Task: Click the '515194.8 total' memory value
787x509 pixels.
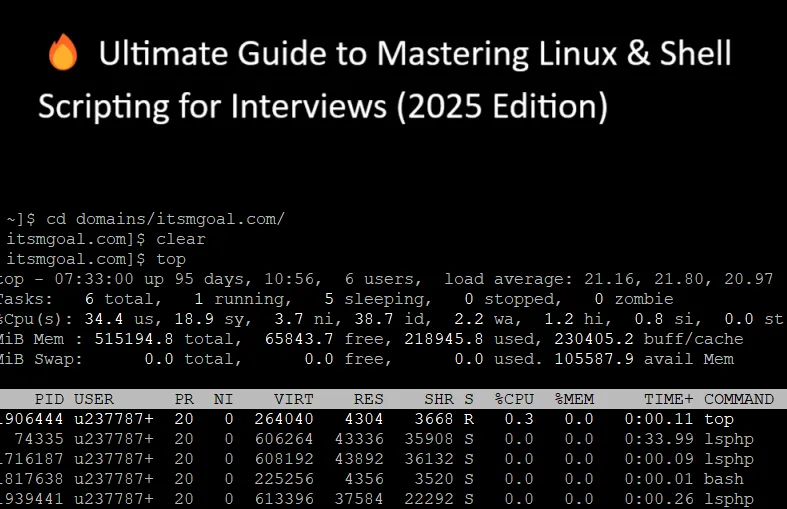Action: (x=168, y=339)
